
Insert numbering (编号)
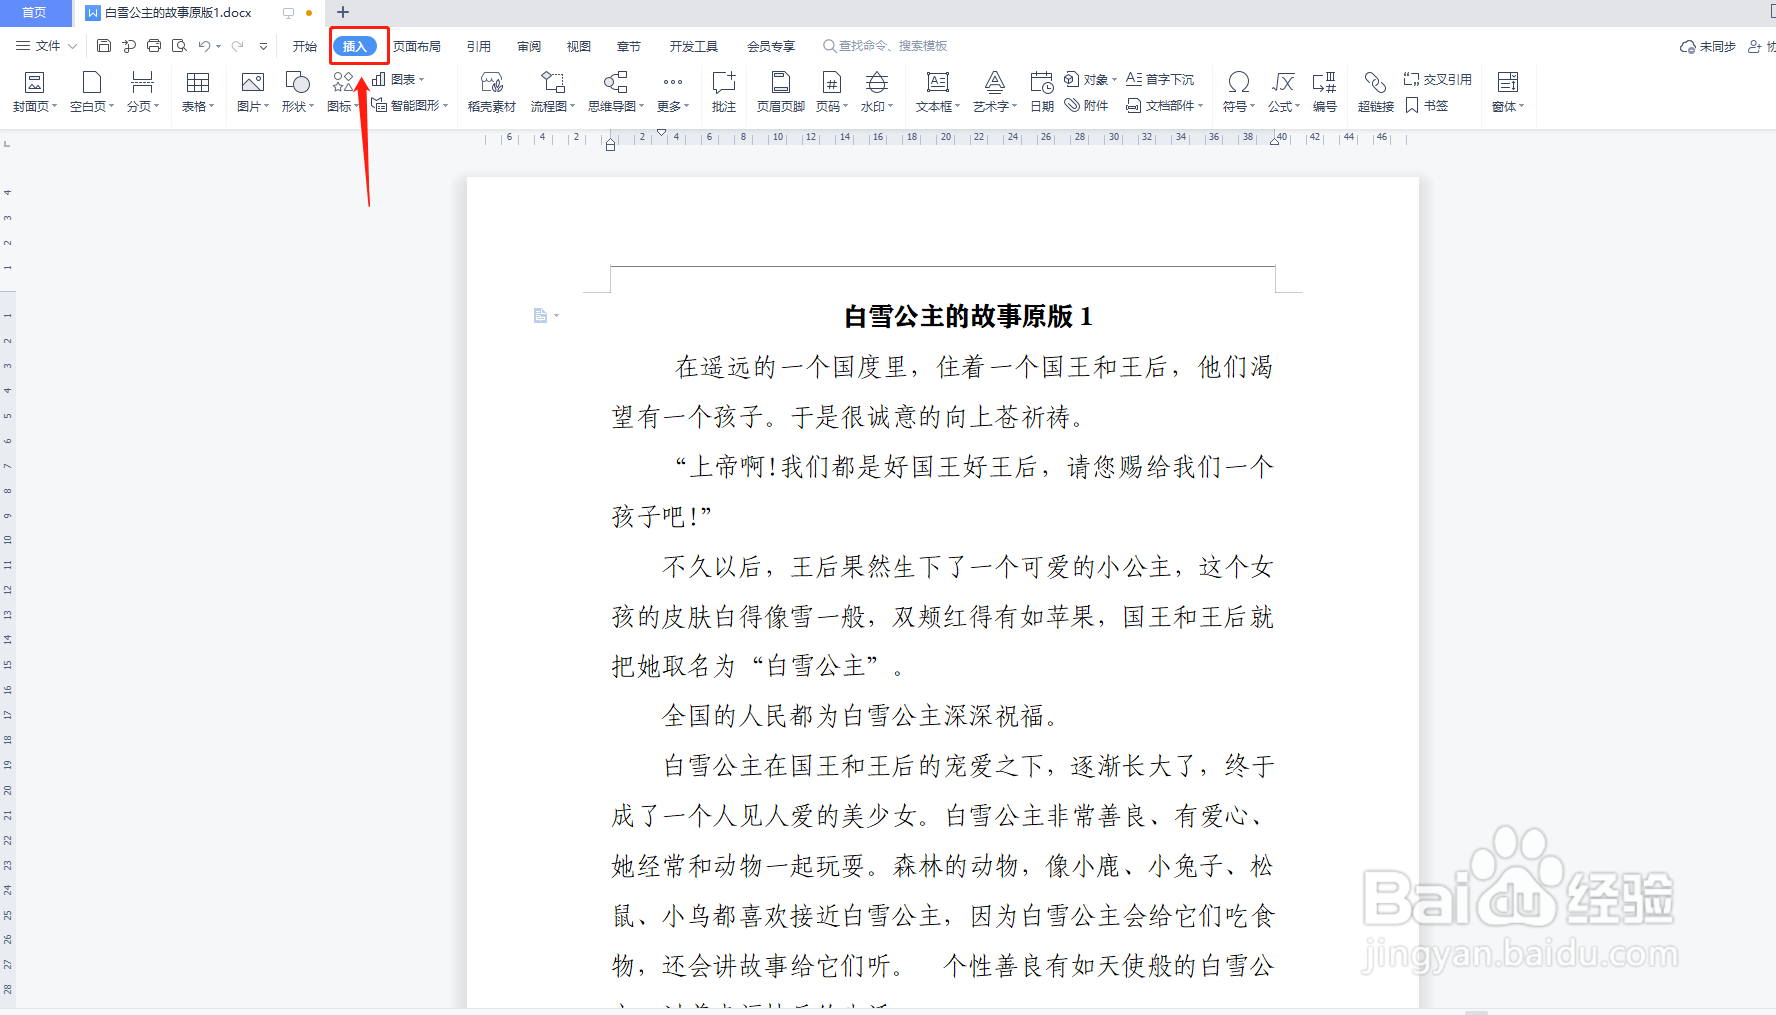[x=1325, y=92]
